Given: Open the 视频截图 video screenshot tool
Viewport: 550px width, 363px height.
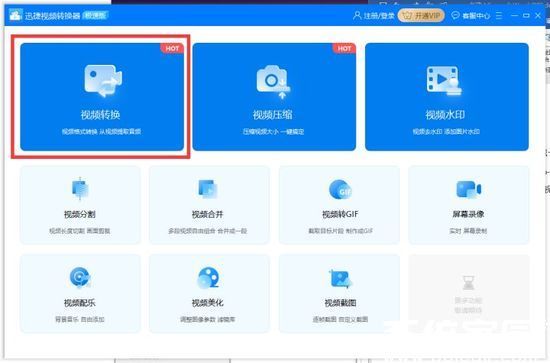Looking at the screenshot, I should (339, 294).
